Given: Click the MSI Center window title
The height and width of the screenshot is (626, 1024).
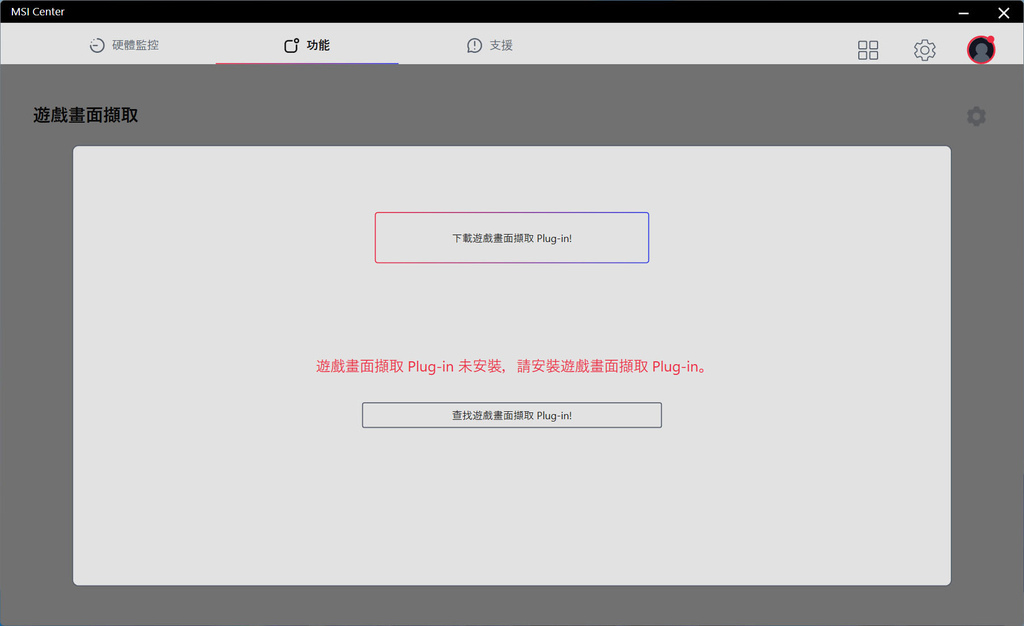Looking at the screenshot, I should click(38, 12).
